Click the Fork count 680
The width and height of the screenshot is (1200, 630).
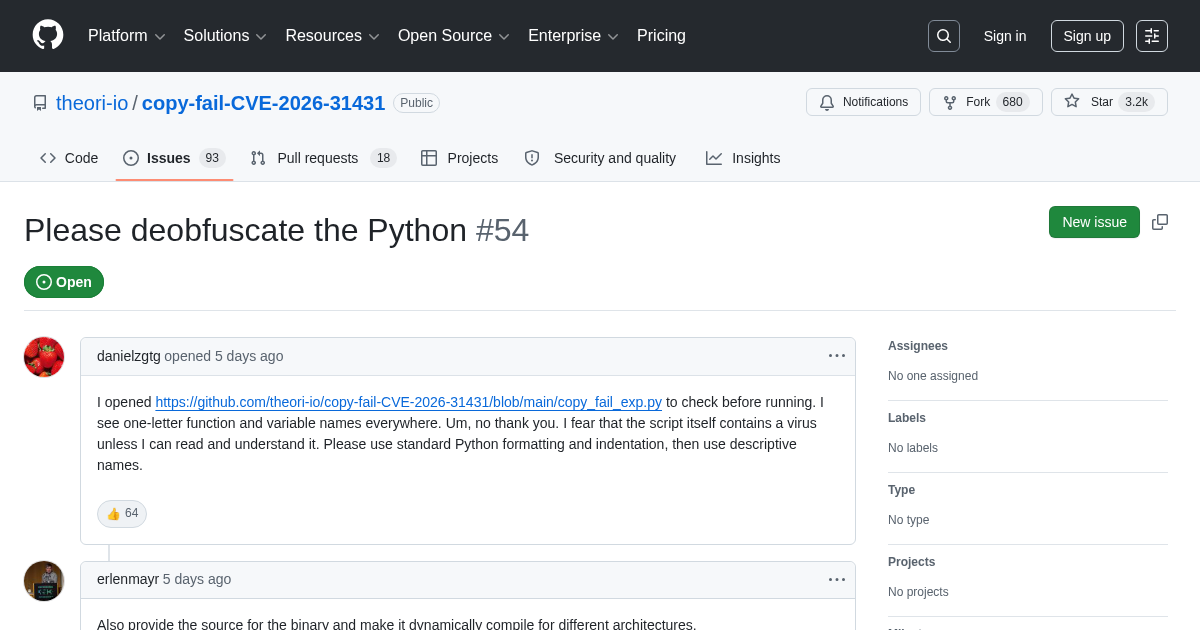click(x=1013, y=102)
